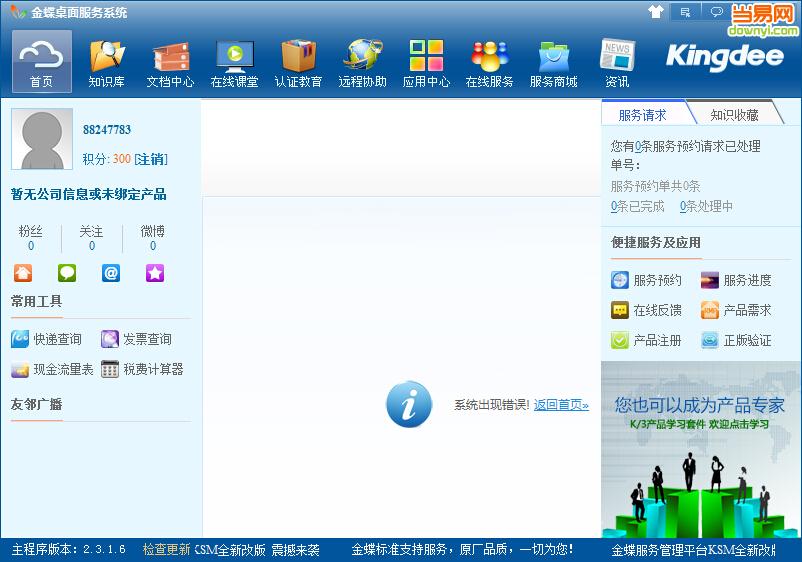Click the 0 count in 您有0条服务预约请求已处理
Screen dimensions: 802x562
[x=638, y=146]
